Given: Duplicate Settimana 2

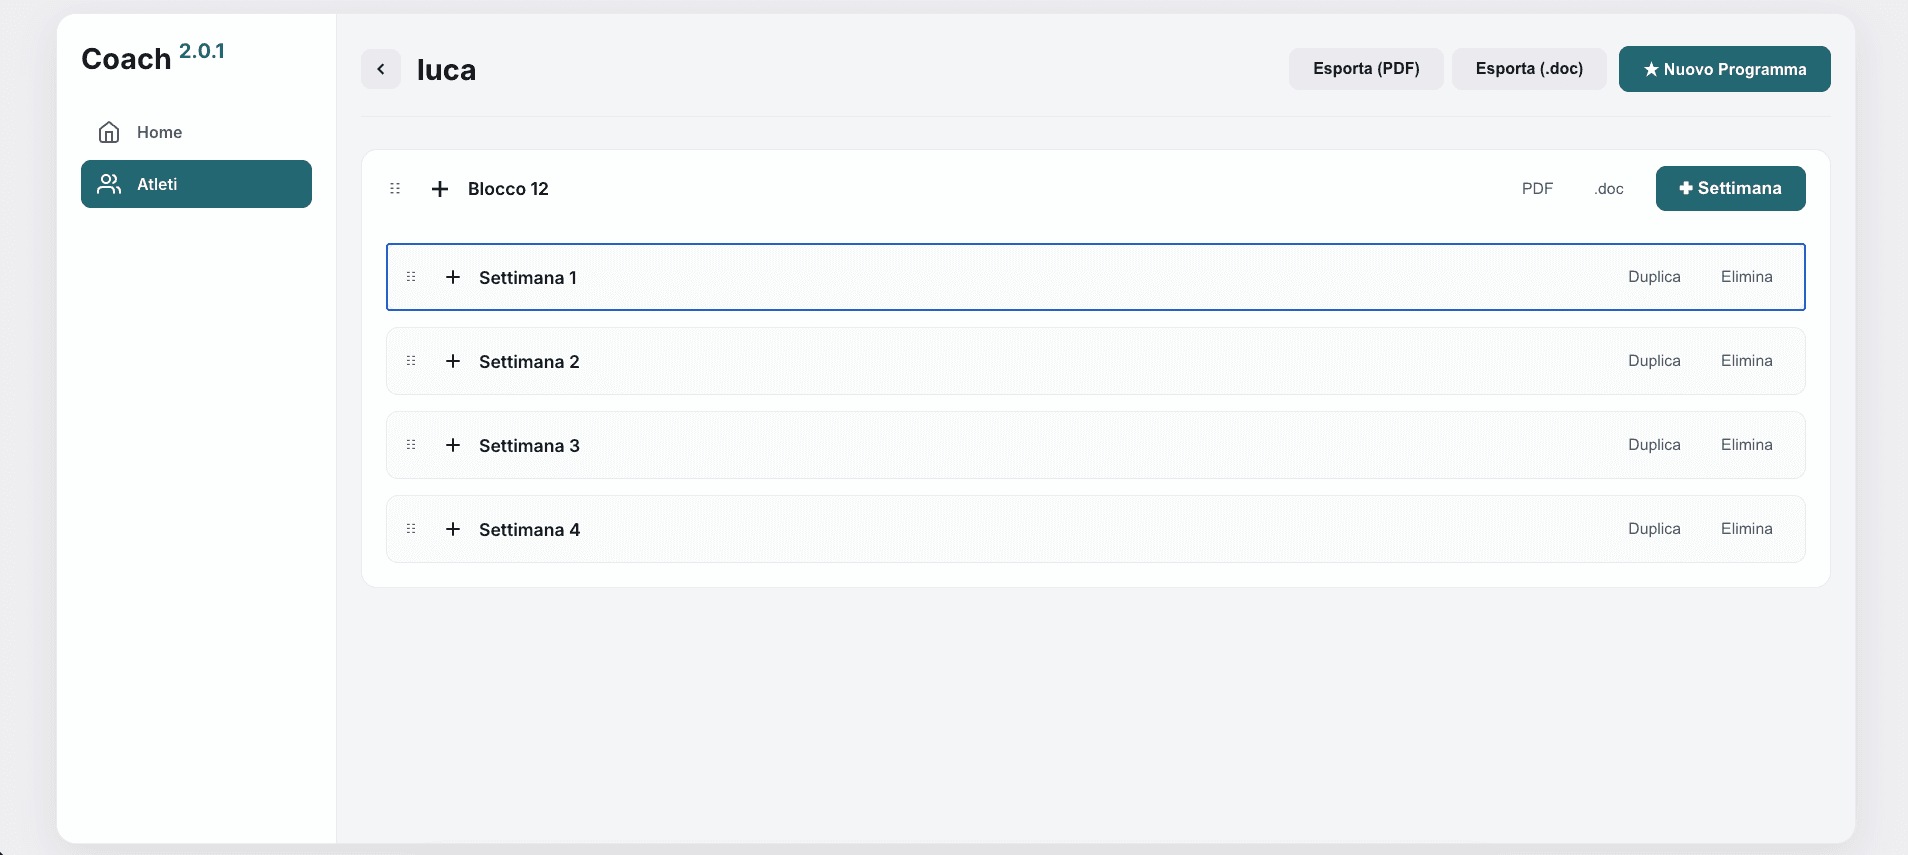Looking at the screenshot, I should [x=1654, y=361].
